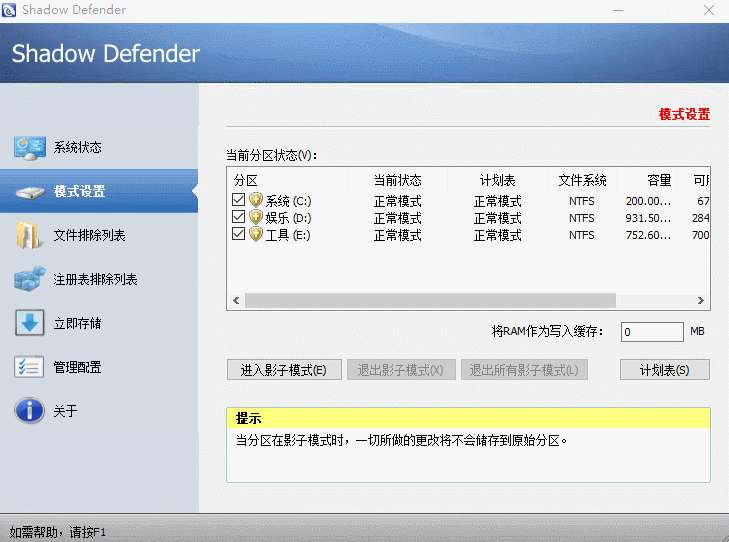Click the partition list left scroll arrow

pos(236,300)
